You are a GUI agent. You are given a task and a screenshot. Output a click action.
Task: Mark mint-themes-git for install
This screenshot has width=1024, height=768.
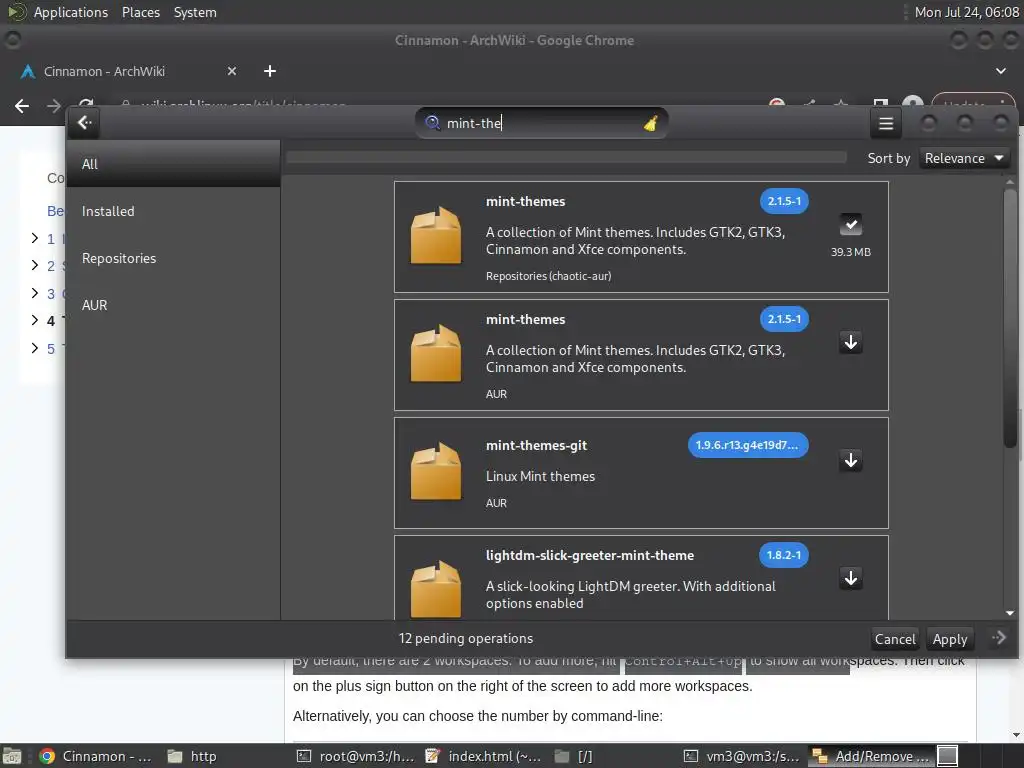tap(850, 460)
